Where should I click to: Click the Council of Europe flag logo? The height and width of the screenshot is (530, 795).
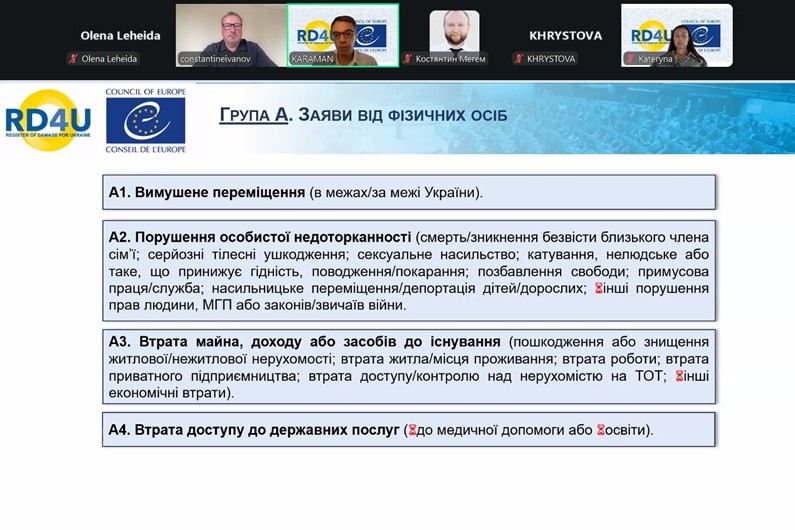[146, 121]
